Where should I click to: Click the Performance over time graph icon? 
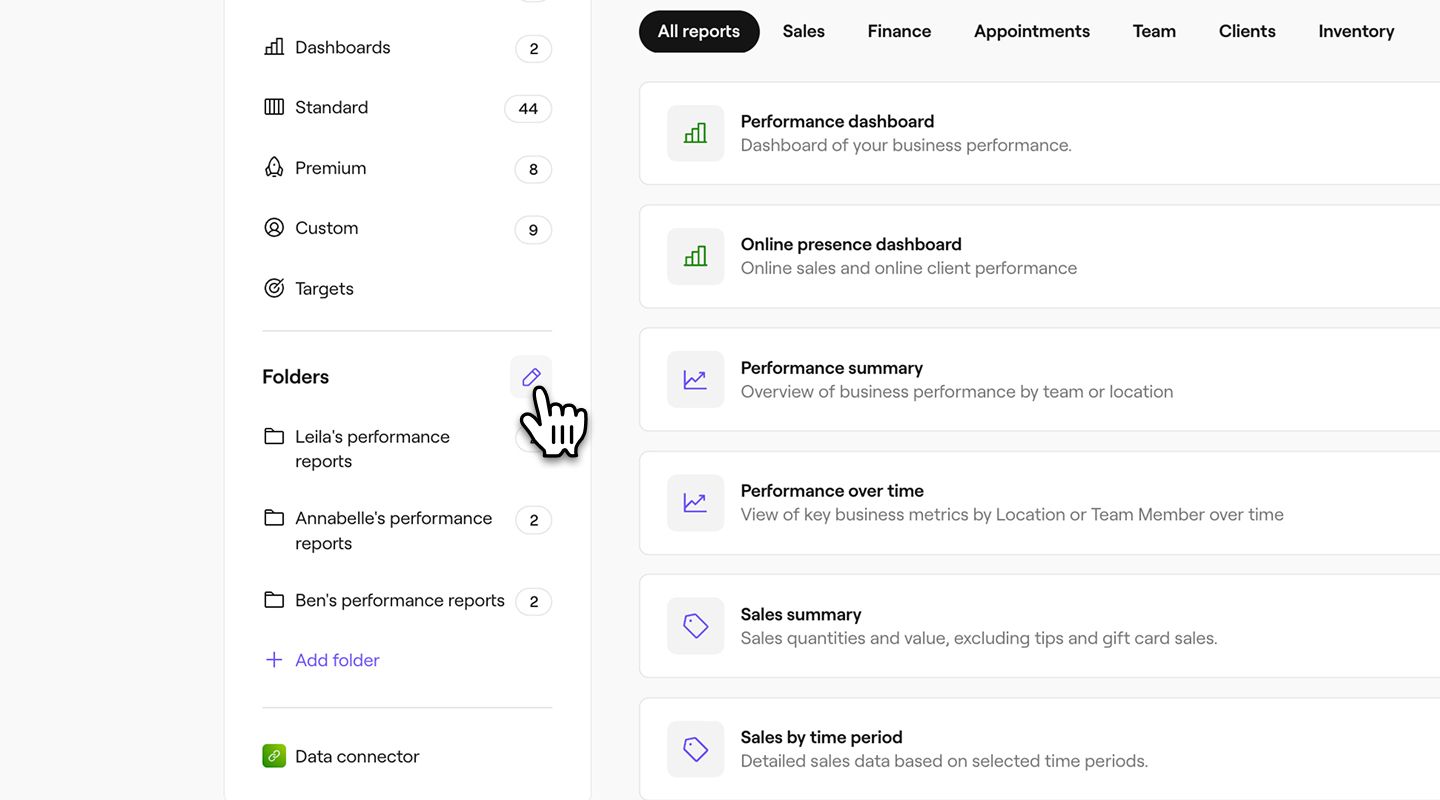pos(695,503)
